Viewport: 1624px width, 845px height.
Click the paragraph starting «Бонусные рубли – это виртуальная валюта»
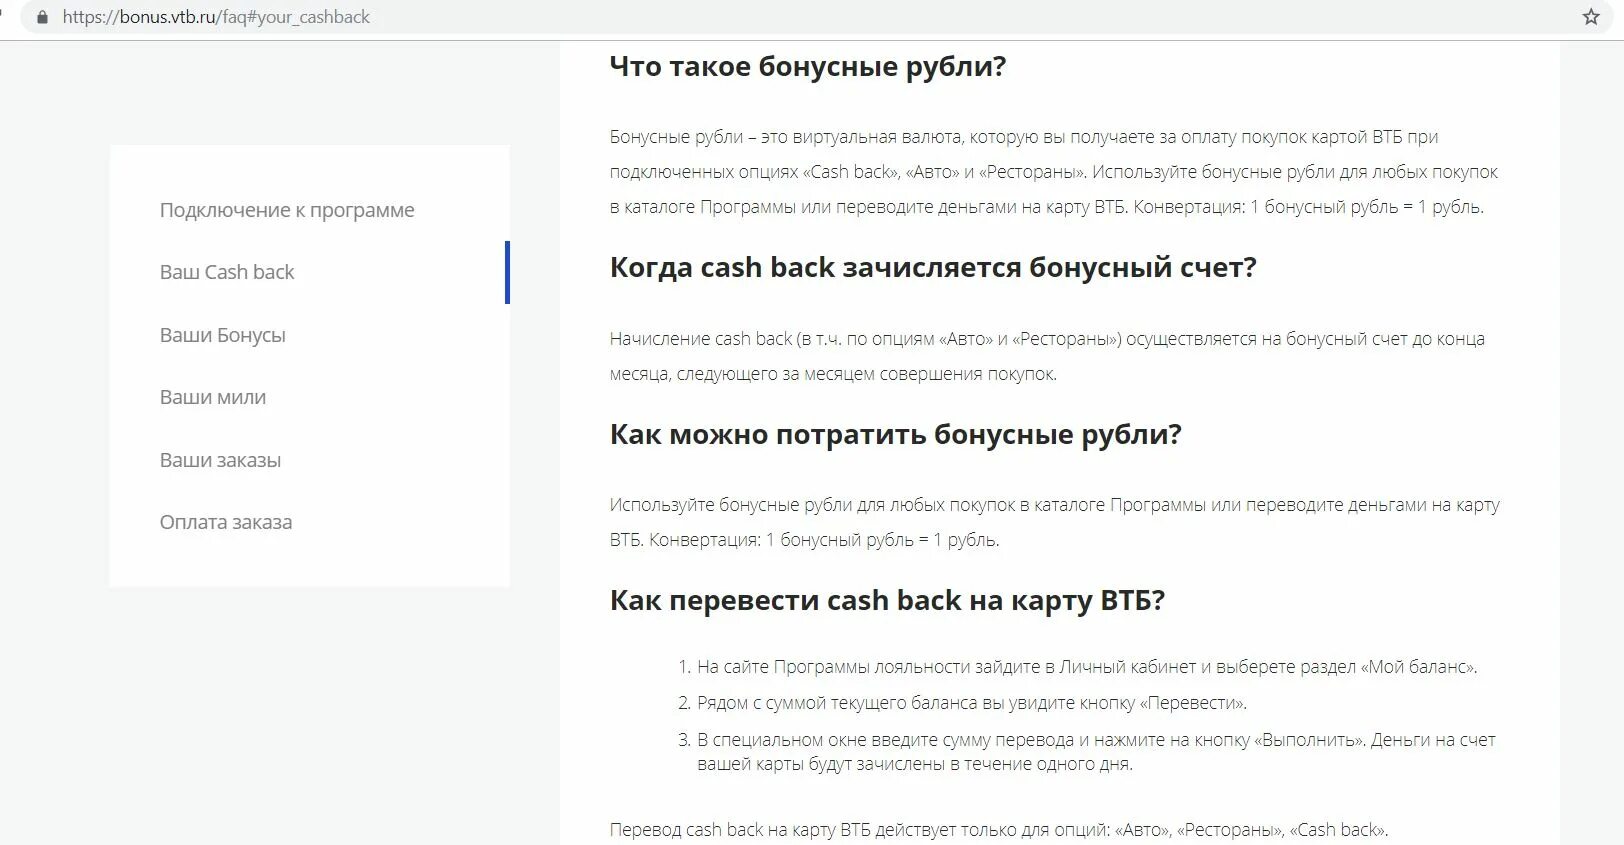[1054, 172]
